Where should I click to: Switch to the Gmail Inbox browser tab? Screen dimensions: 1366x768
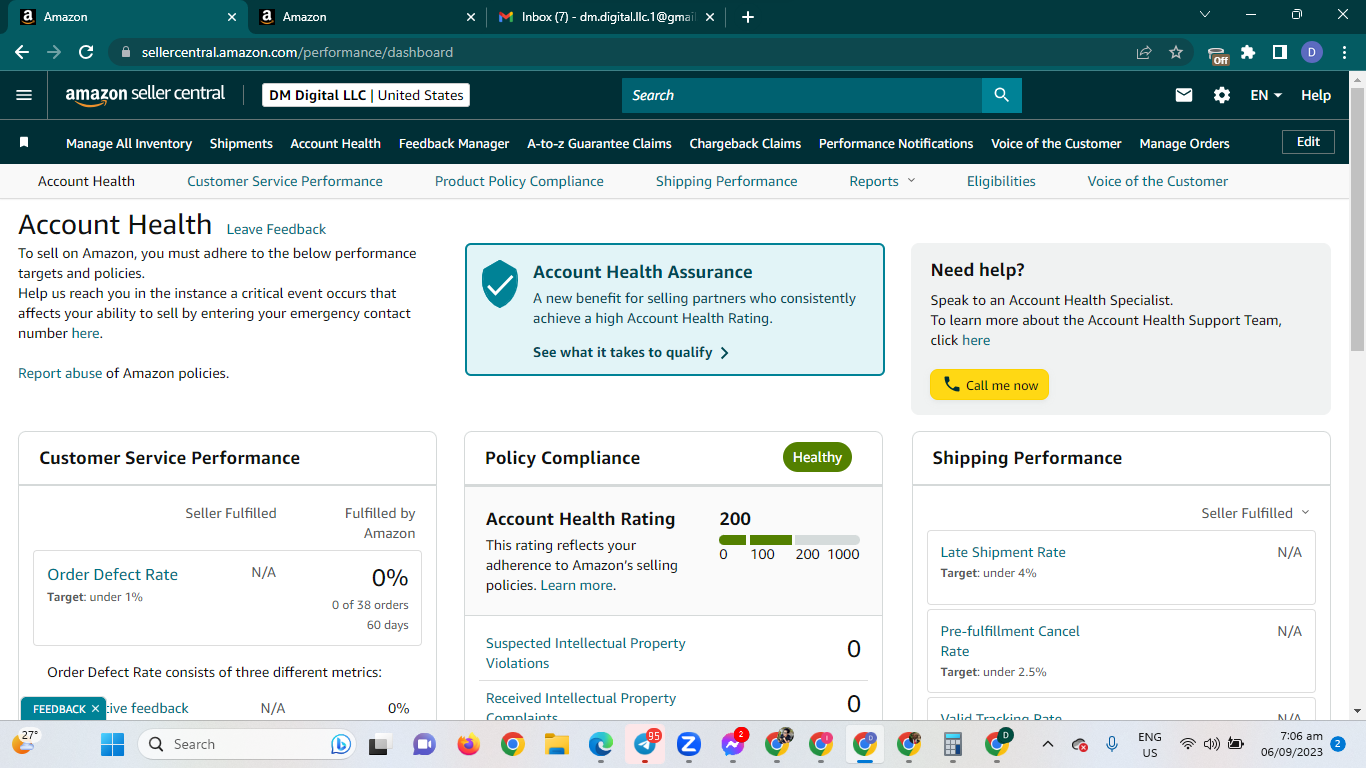[605, 17]
